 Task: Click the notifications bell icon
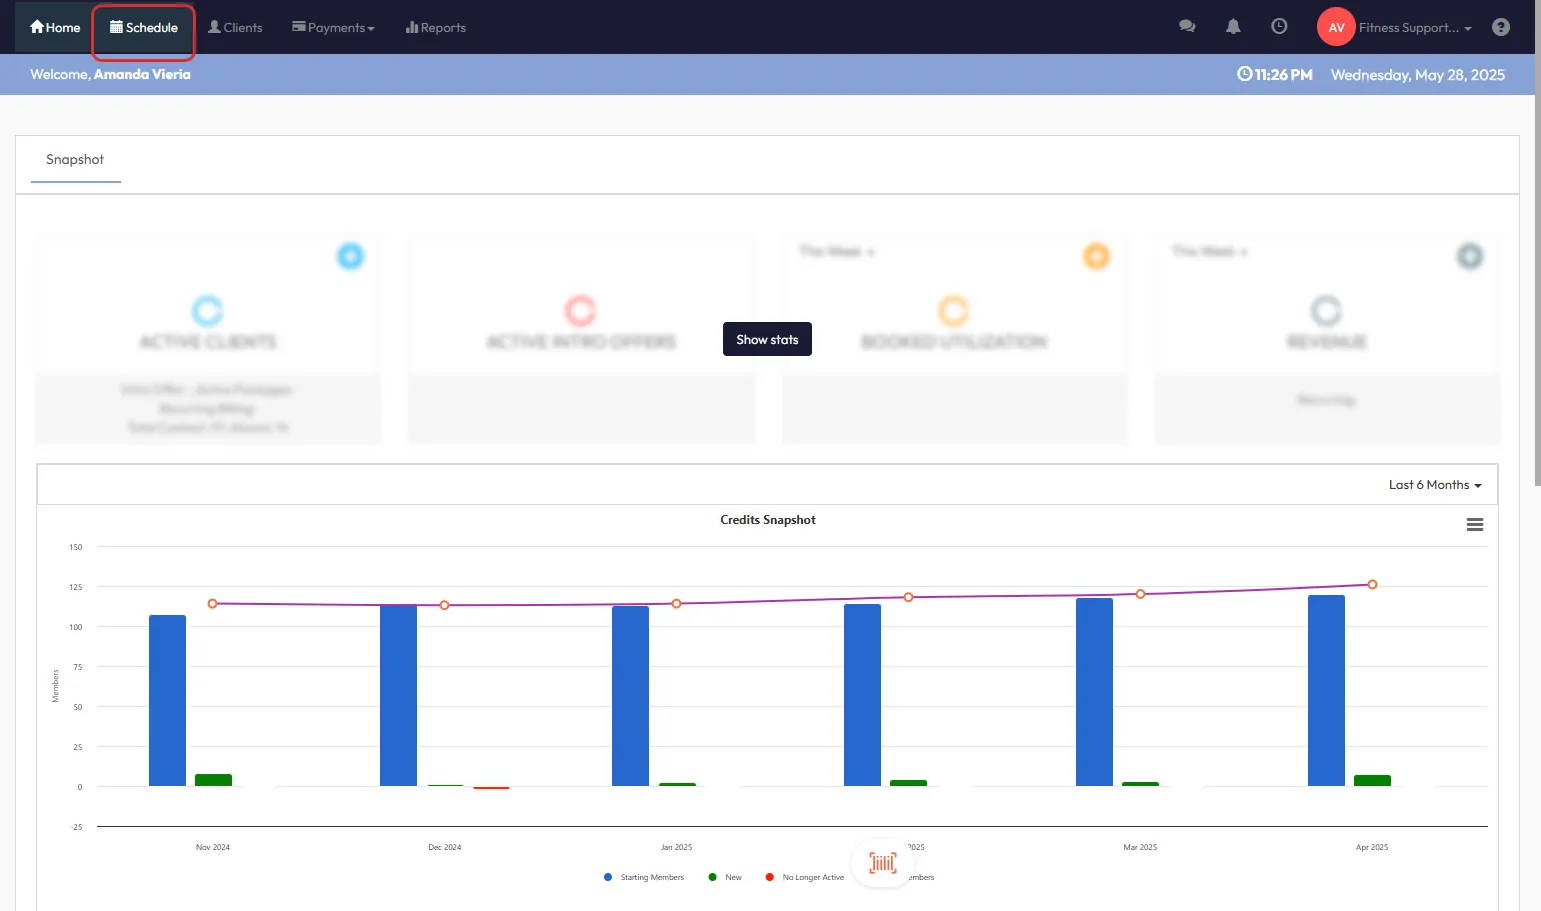1233,27
